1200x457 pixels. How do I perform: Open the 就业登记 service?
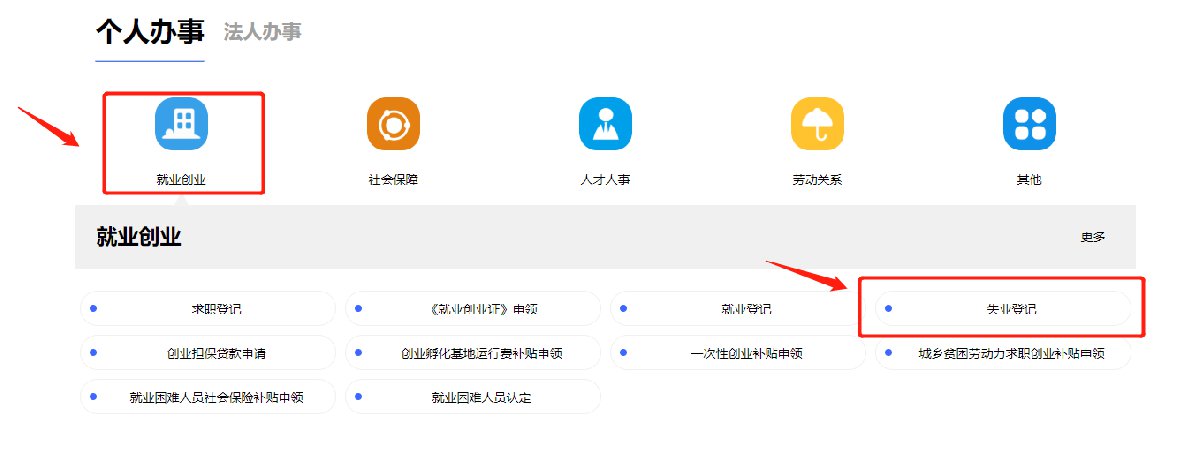(x=738, y=309)
